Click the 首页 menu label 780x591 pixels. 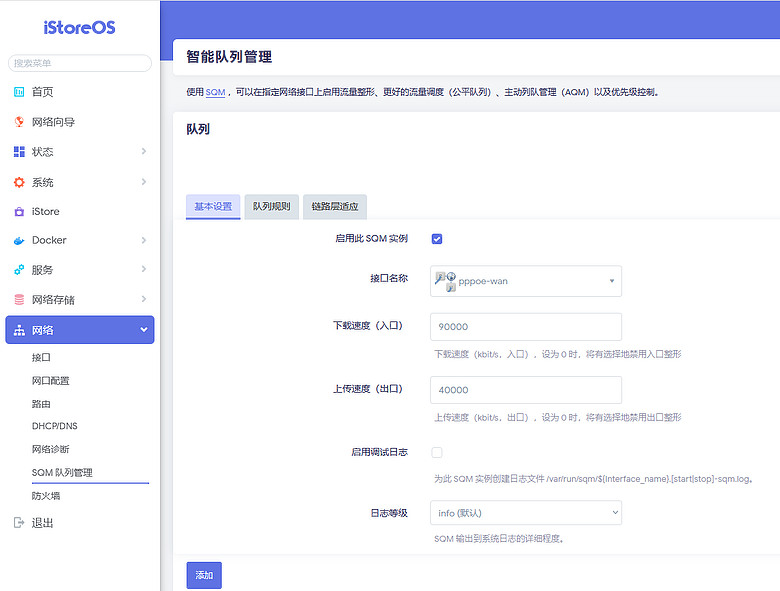(42, 92)
